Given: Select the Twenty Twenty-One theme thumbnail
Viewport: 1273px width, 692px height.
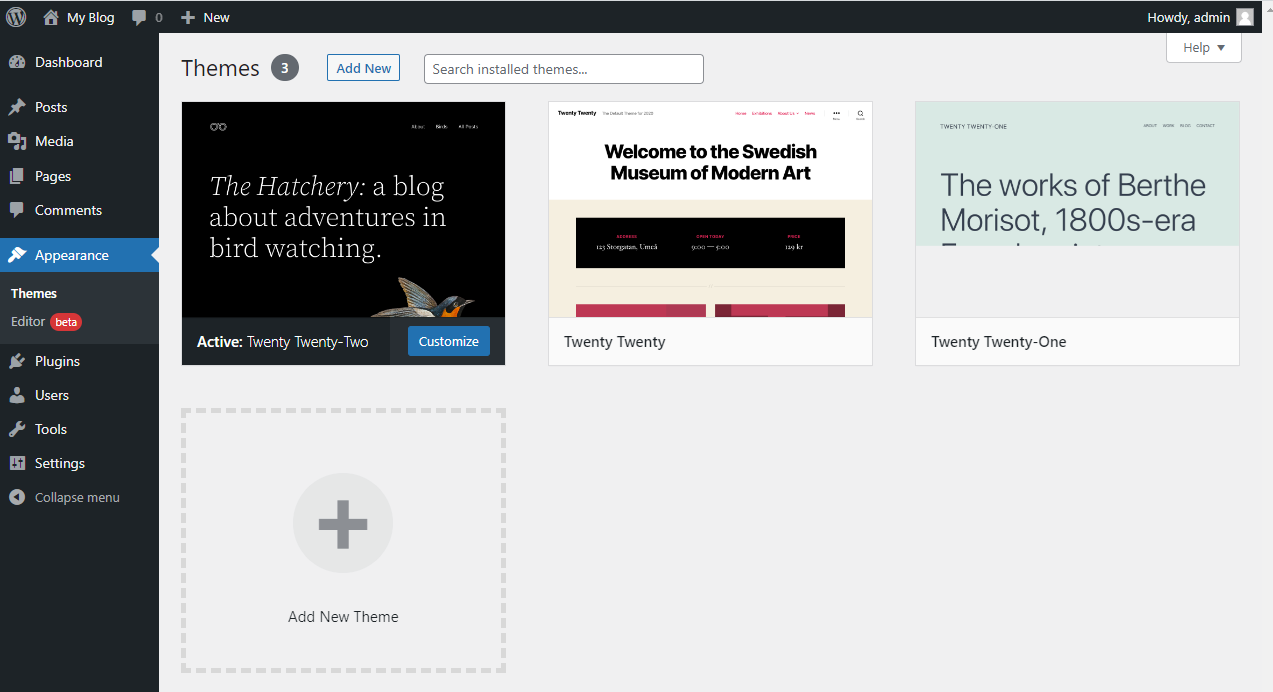Looking at the screenshot, I should (1077, 209).
